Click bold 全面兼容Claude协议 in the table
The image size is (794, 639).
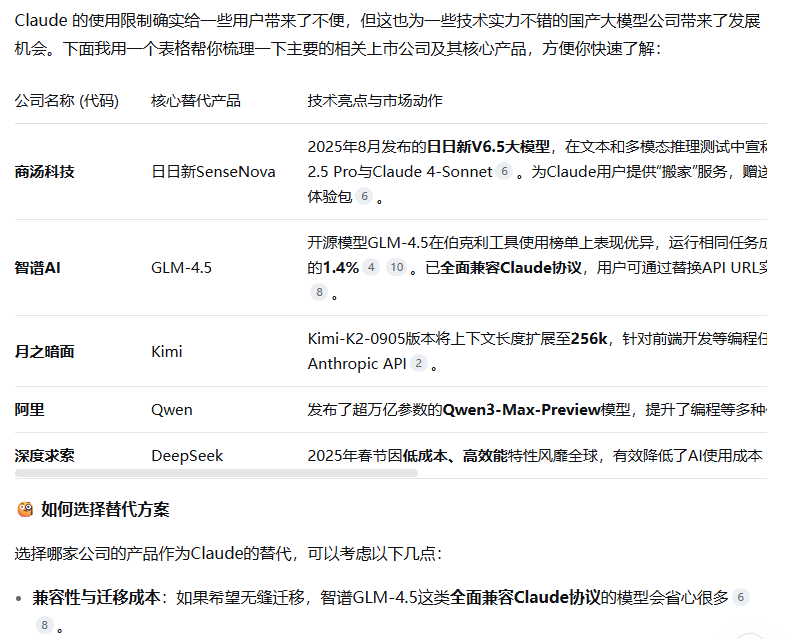coord(511,267)
